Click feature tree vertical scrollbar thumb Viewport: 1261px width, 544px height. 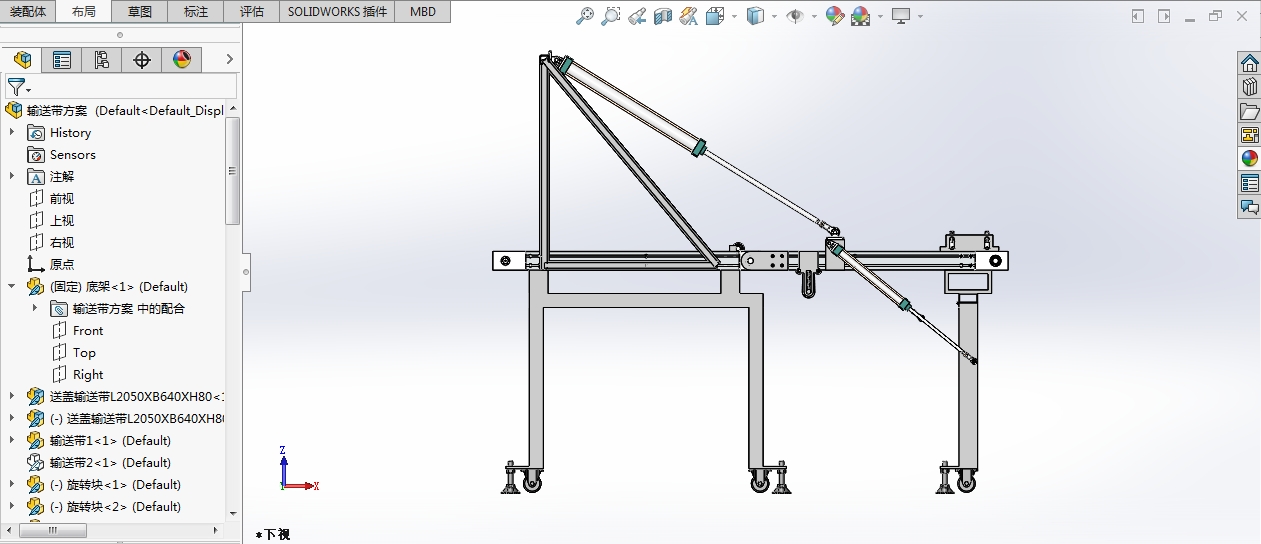[x=233, y=170]
